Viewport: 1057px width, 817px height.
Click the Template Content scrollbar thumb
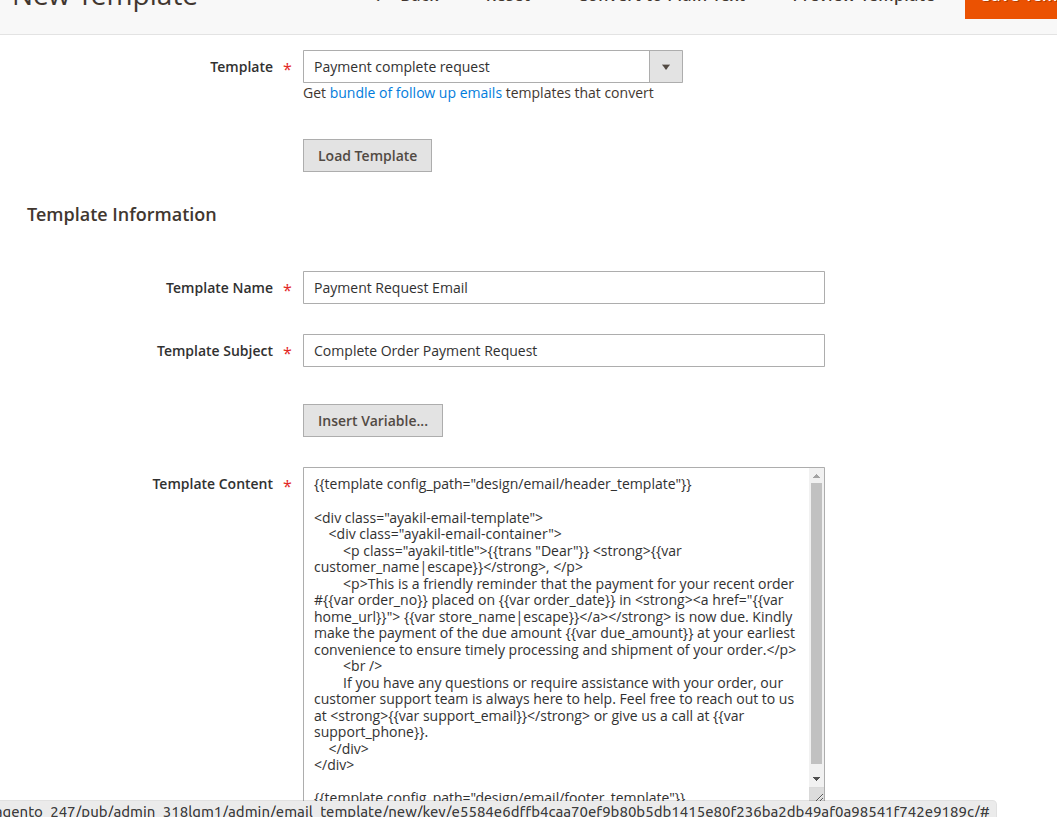pyautogui.click(x=816, y=620)
